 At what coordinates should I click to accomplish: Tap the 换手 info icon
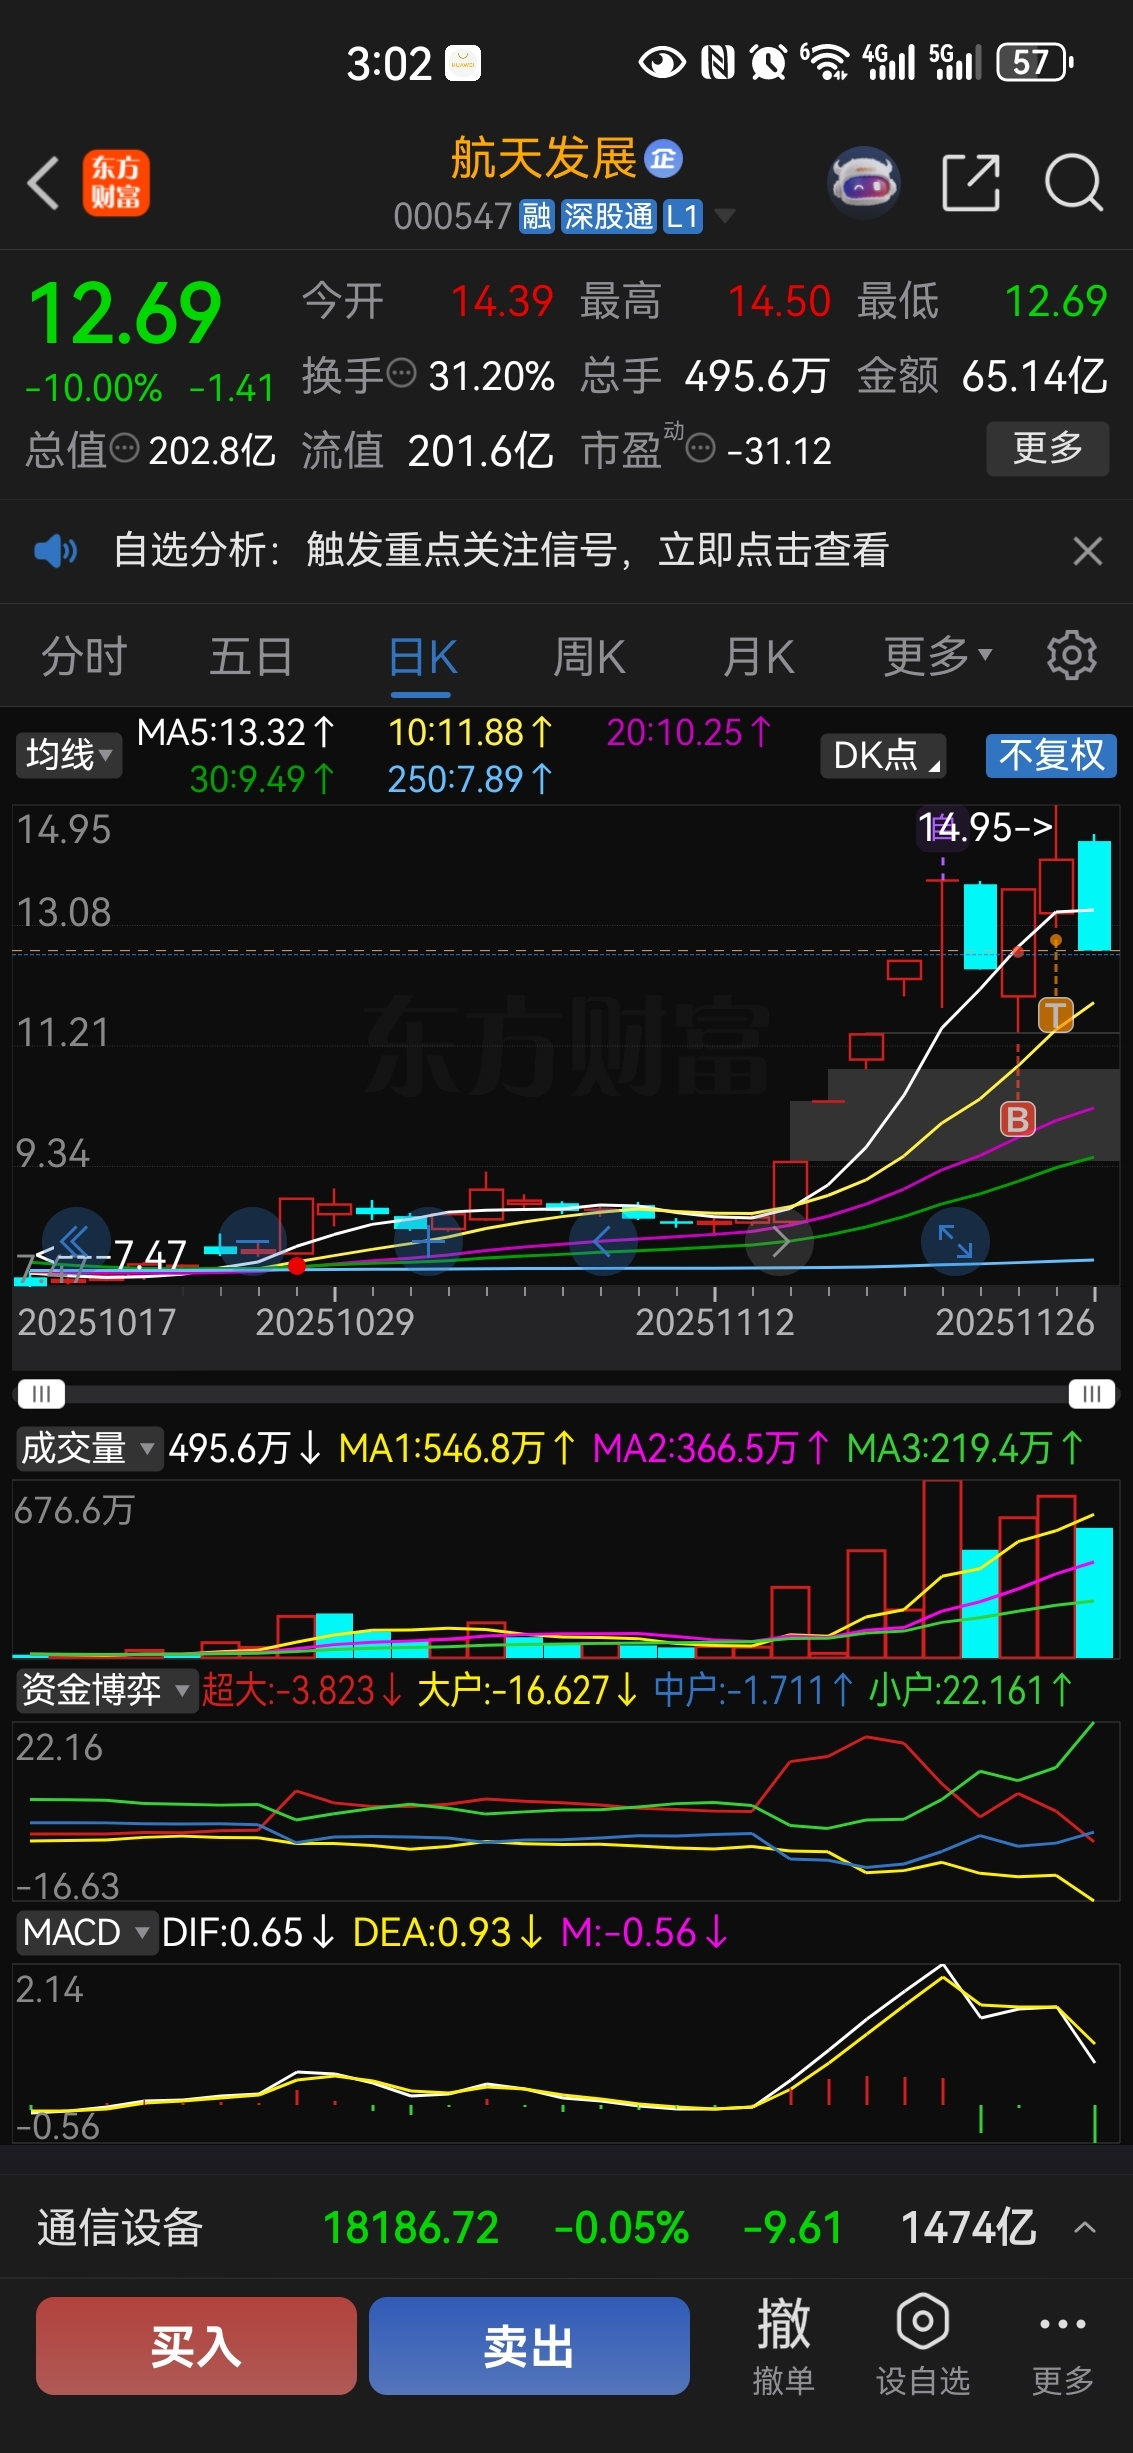tap(401, 374)
